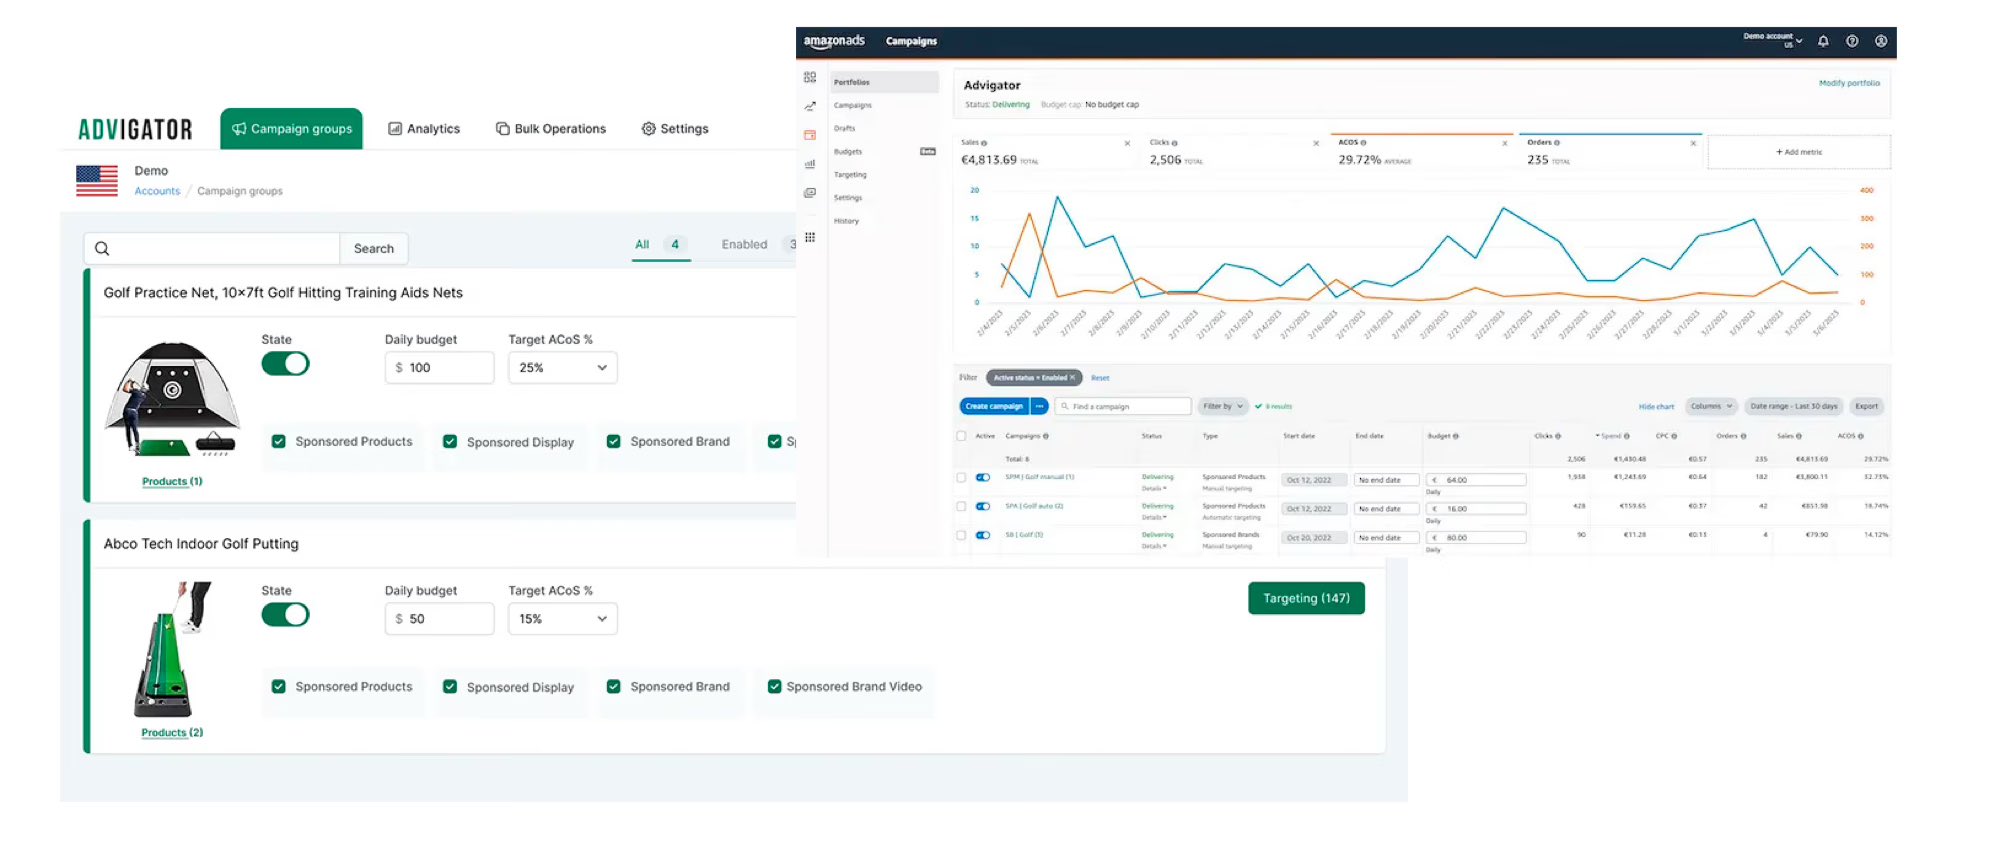Click the Export button
The height and width of the screenshot is (855, 2000).
pos(1866,406)
